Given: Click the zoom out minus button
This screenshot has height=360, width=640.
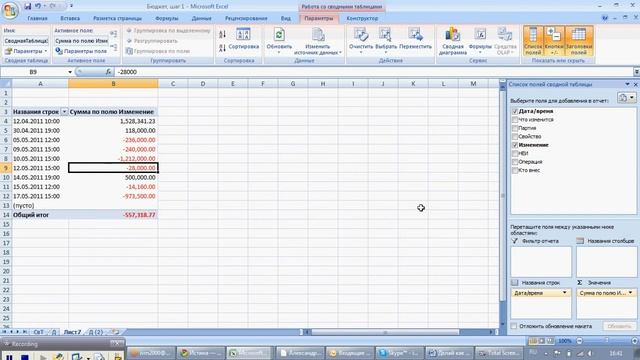Looking at the screenshot, I should (579, 340).
